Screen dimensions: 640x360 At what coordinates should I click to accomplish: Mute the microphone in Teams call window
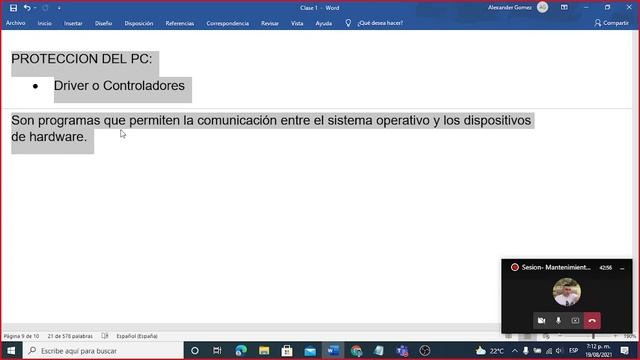[x=558, y=321]
